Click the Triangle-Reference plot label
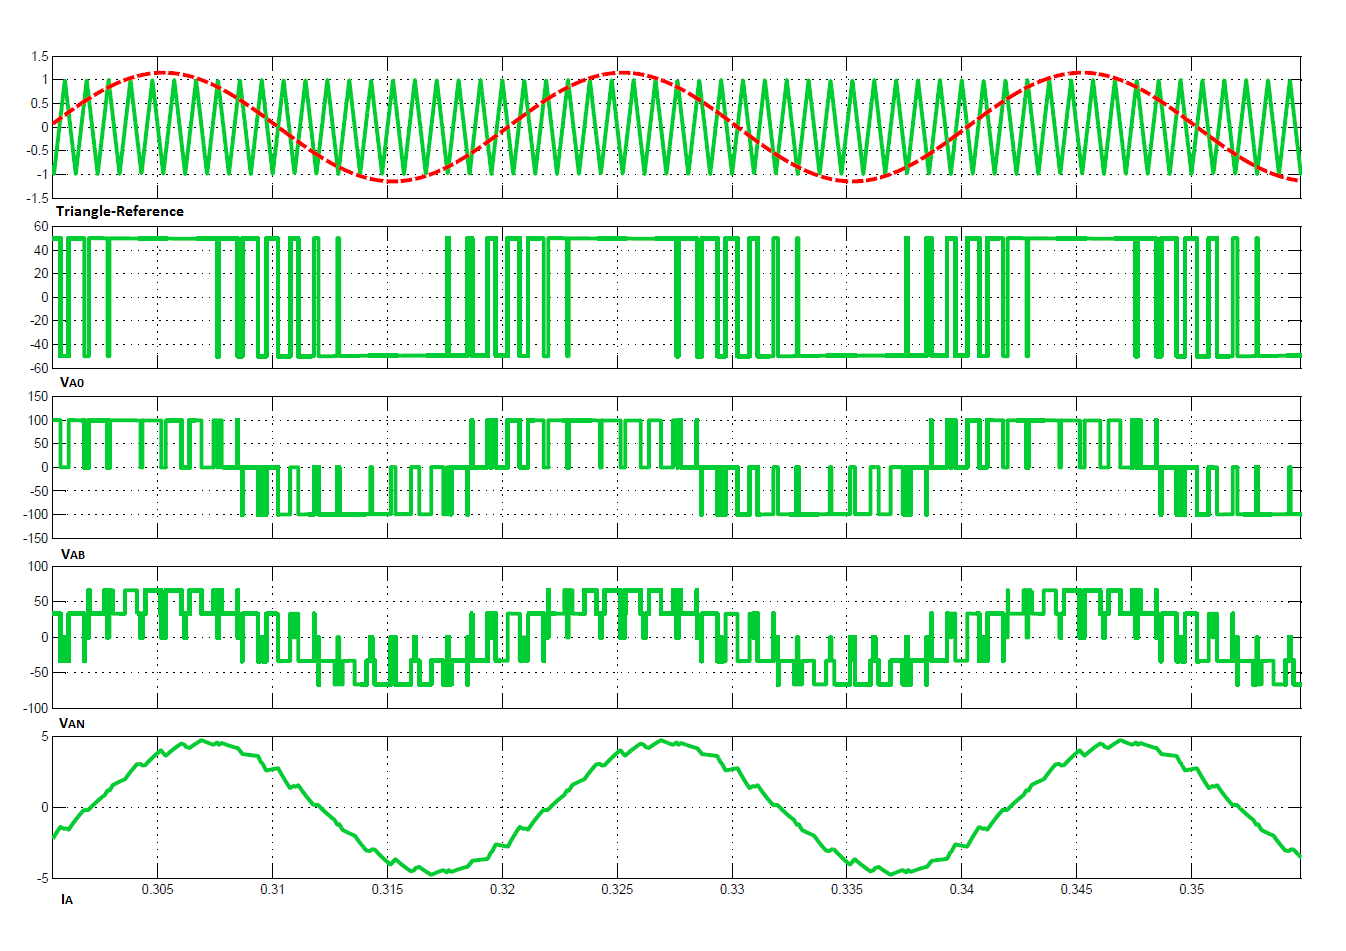 [x=120, y=211]
